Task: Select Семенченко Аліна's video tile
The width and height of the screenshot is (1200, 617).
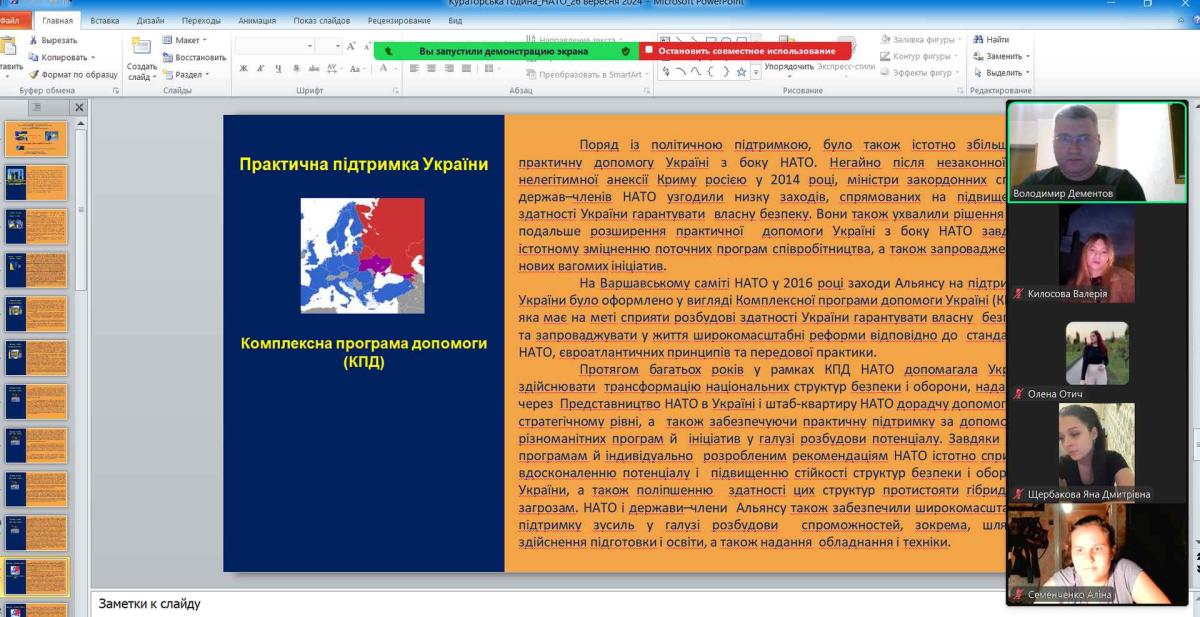Action: [1096, 553]
